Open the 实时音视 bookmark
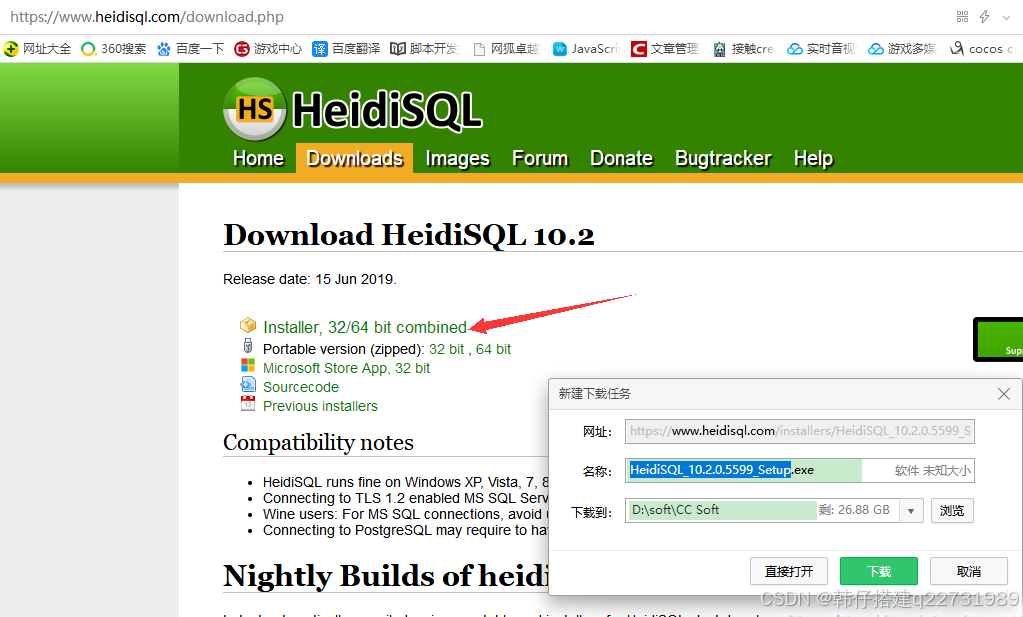Viewport: 1023px width, 617px height. click(x=821, y=49)
